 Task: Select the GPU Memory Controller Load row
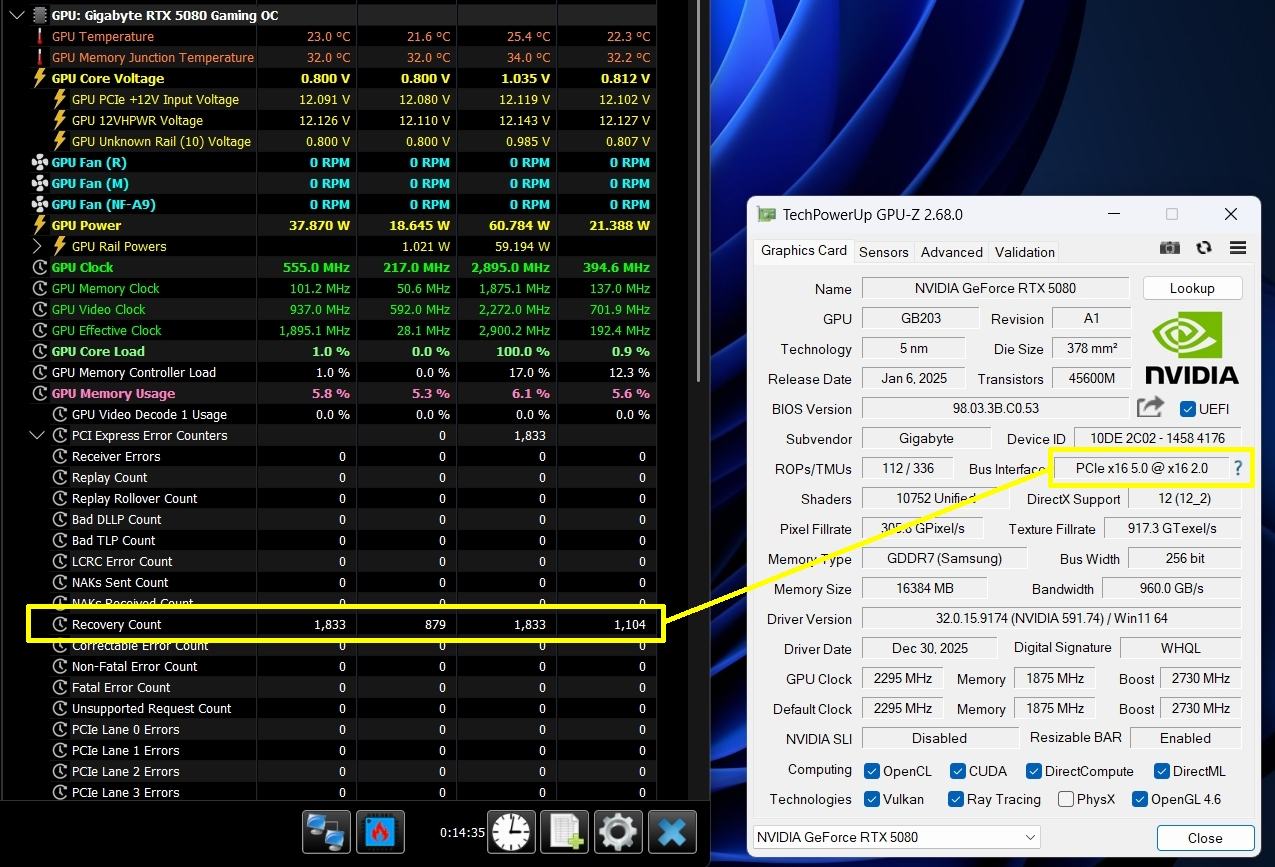[x=344, y=372]
